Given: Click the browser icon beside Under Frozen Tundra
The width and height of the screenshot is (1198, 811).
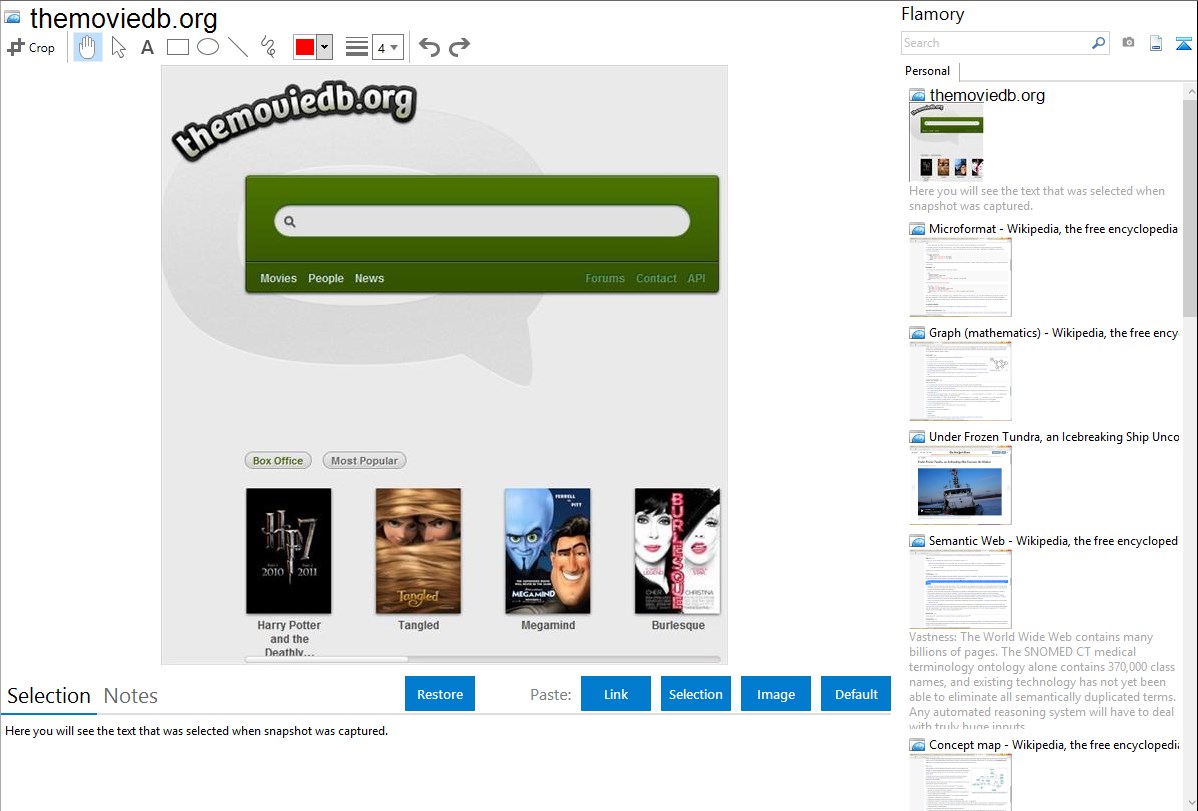Looking at the screenshot, I should [918, 436].
